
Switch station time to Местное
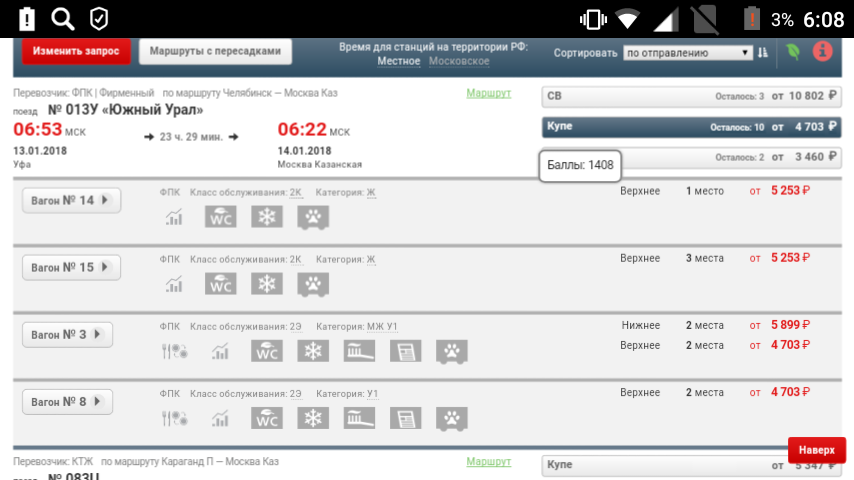(x=398, y=61)
